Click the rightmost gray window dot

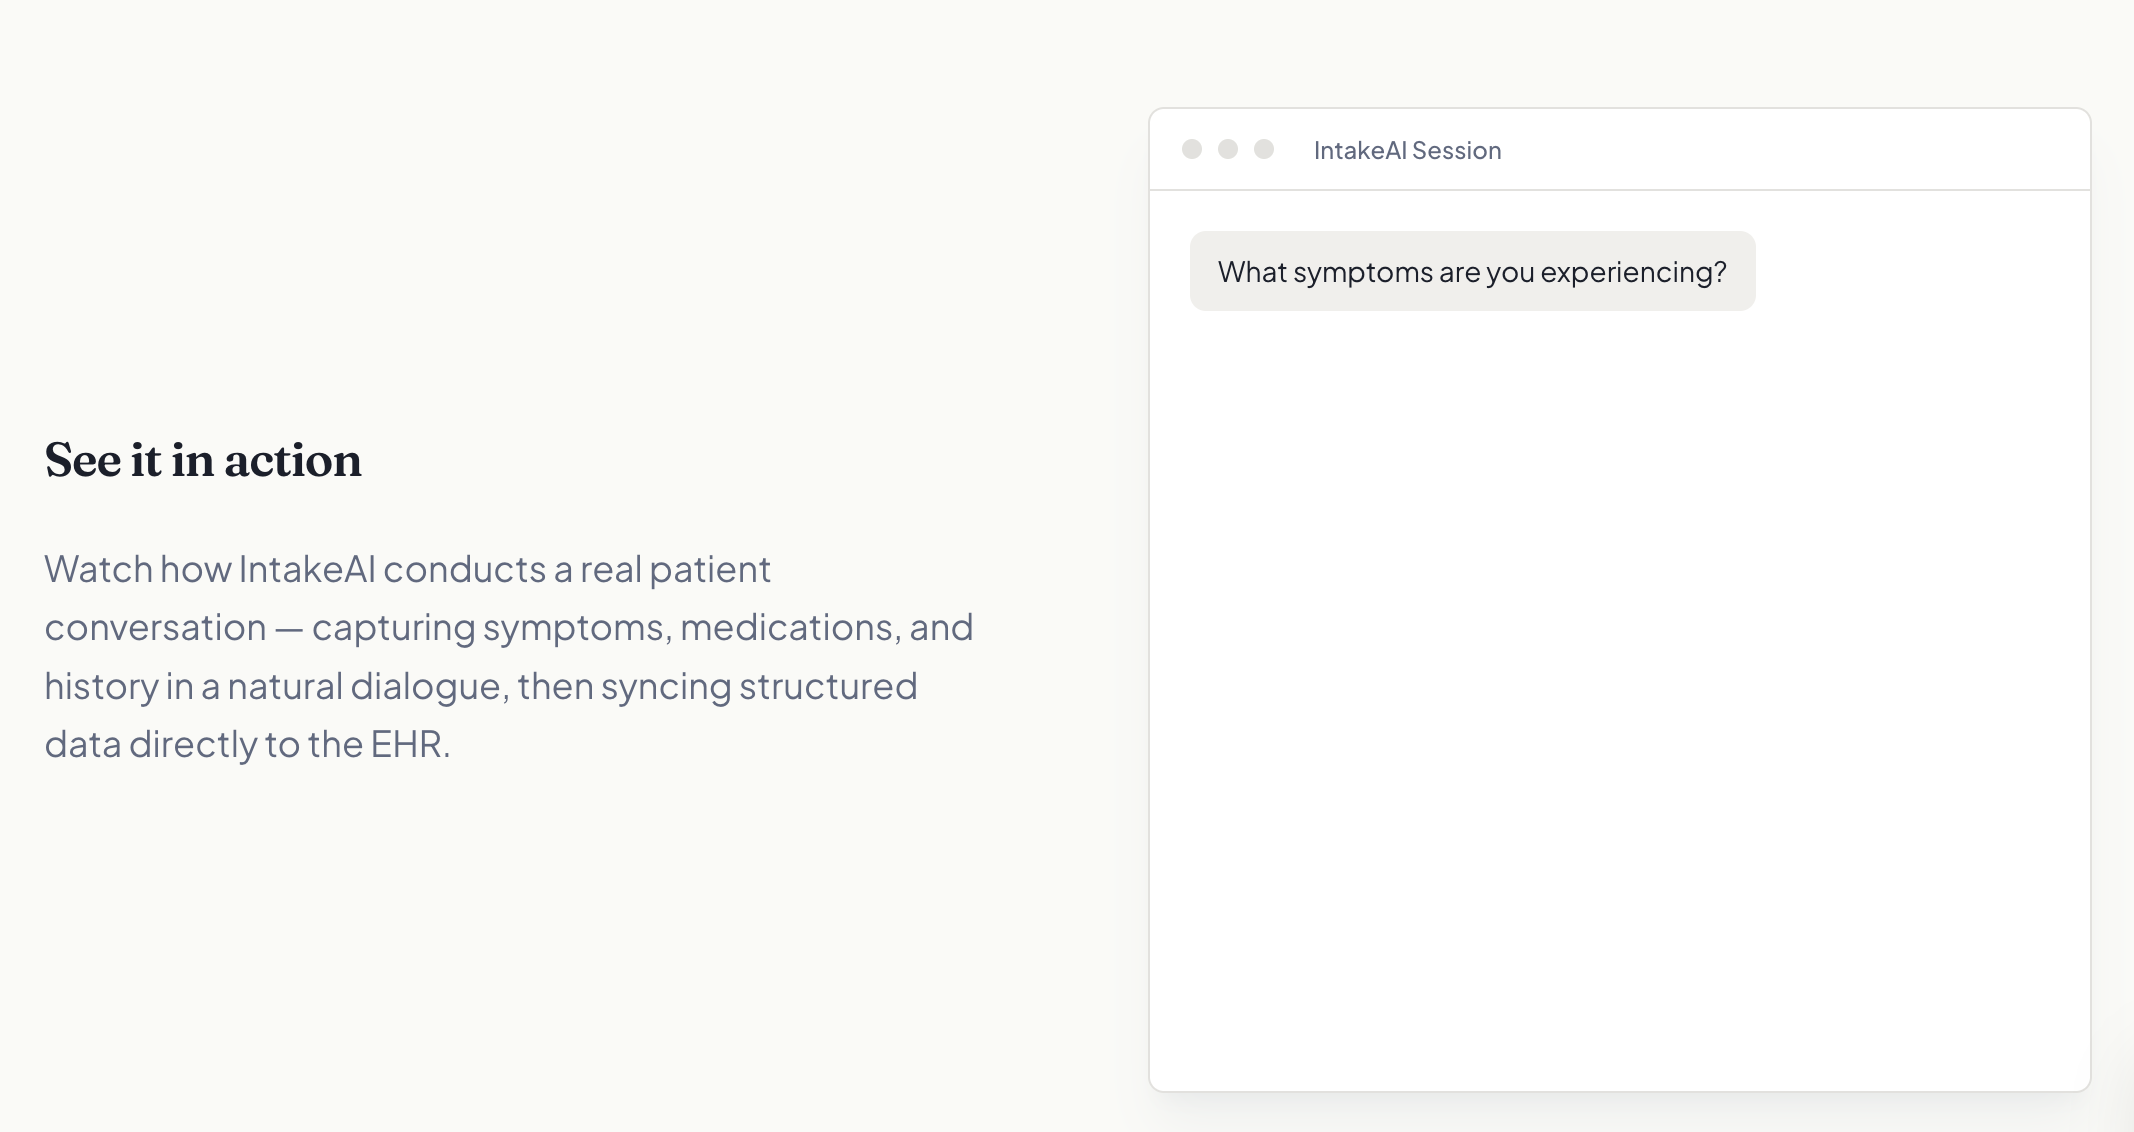(1264, 149)
